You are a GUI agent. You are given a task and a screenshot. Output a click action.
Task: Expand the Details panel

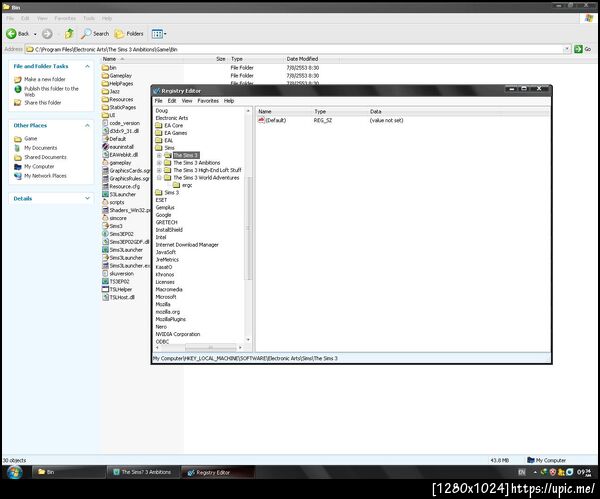point(87,198)
